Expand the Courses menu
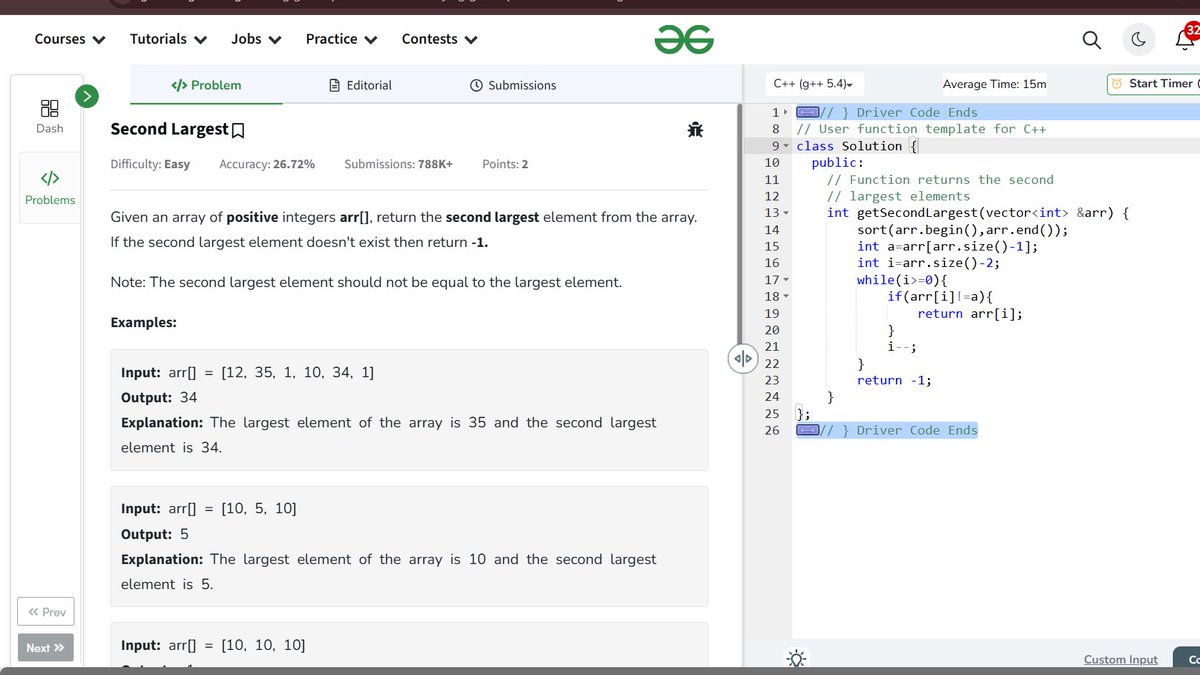 click(x=70, y=39)
